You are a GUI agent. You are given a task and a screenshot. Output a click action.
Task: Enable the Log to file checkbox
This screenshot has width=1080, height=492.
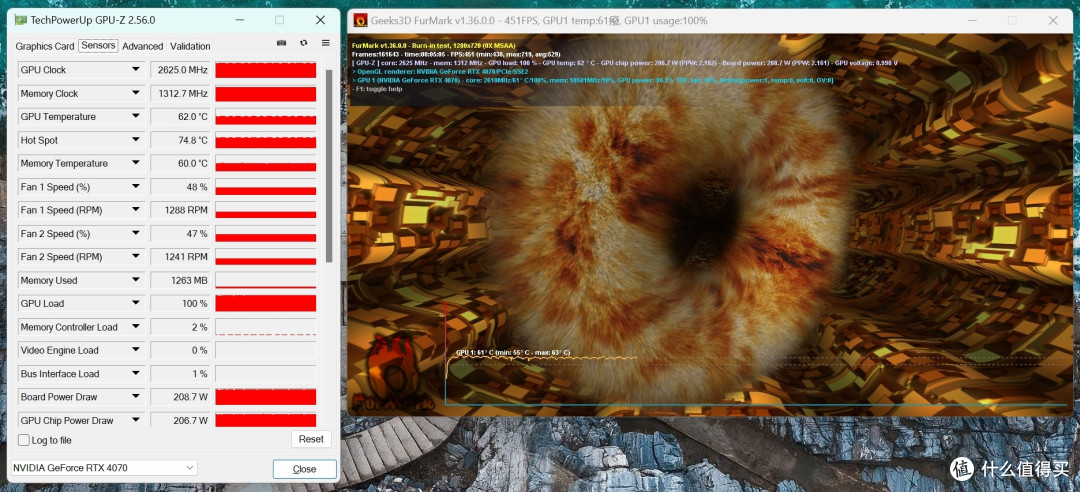pos(24,440)
